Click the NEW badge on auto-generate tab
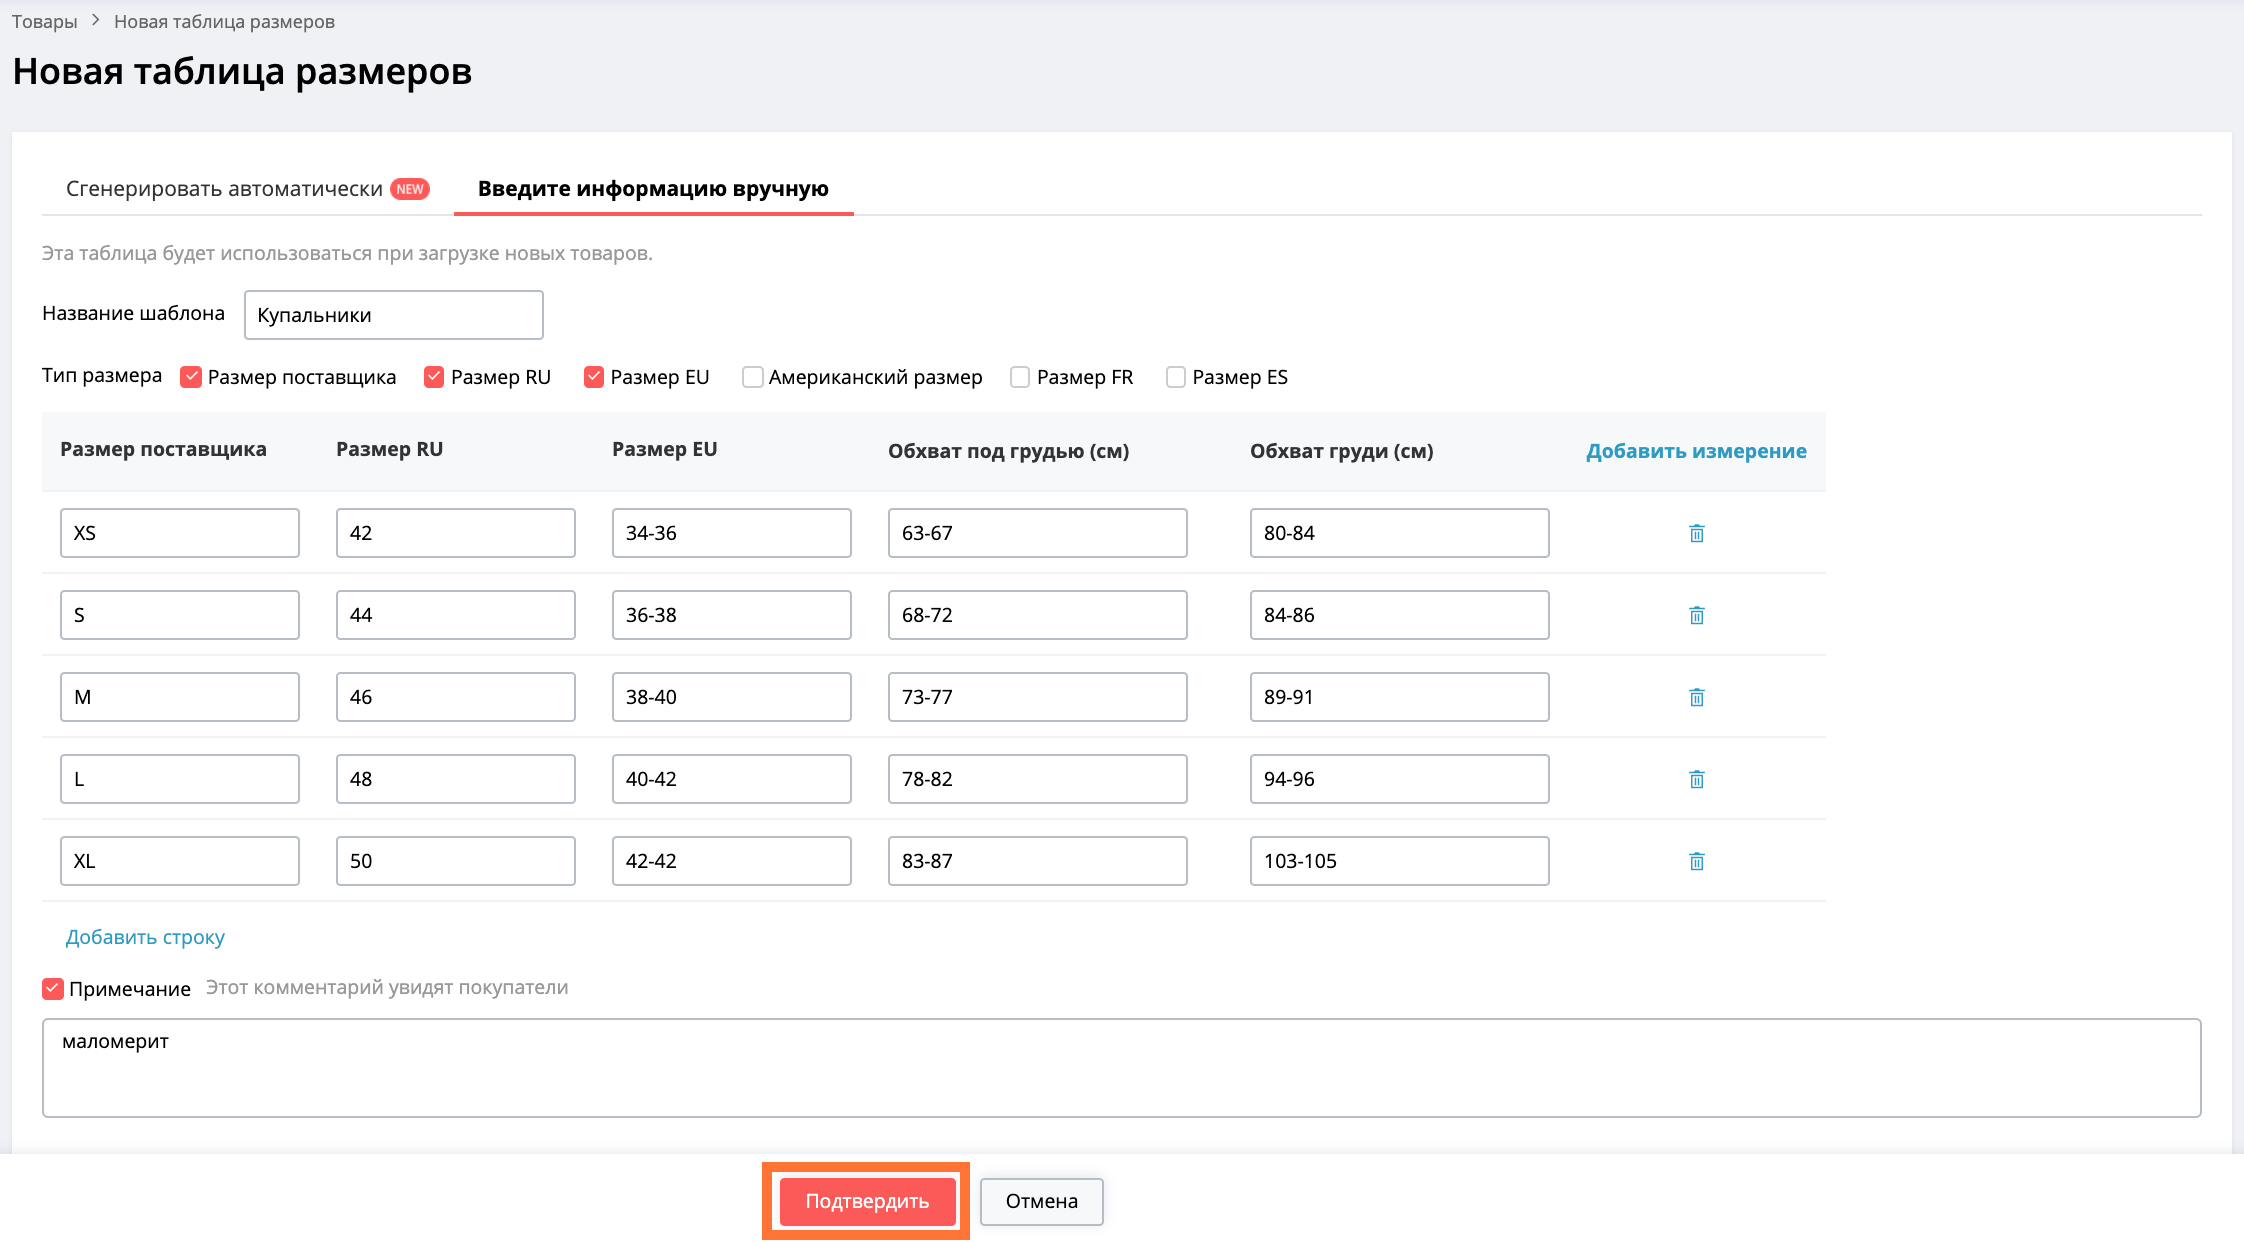 [x=410, y=189]
